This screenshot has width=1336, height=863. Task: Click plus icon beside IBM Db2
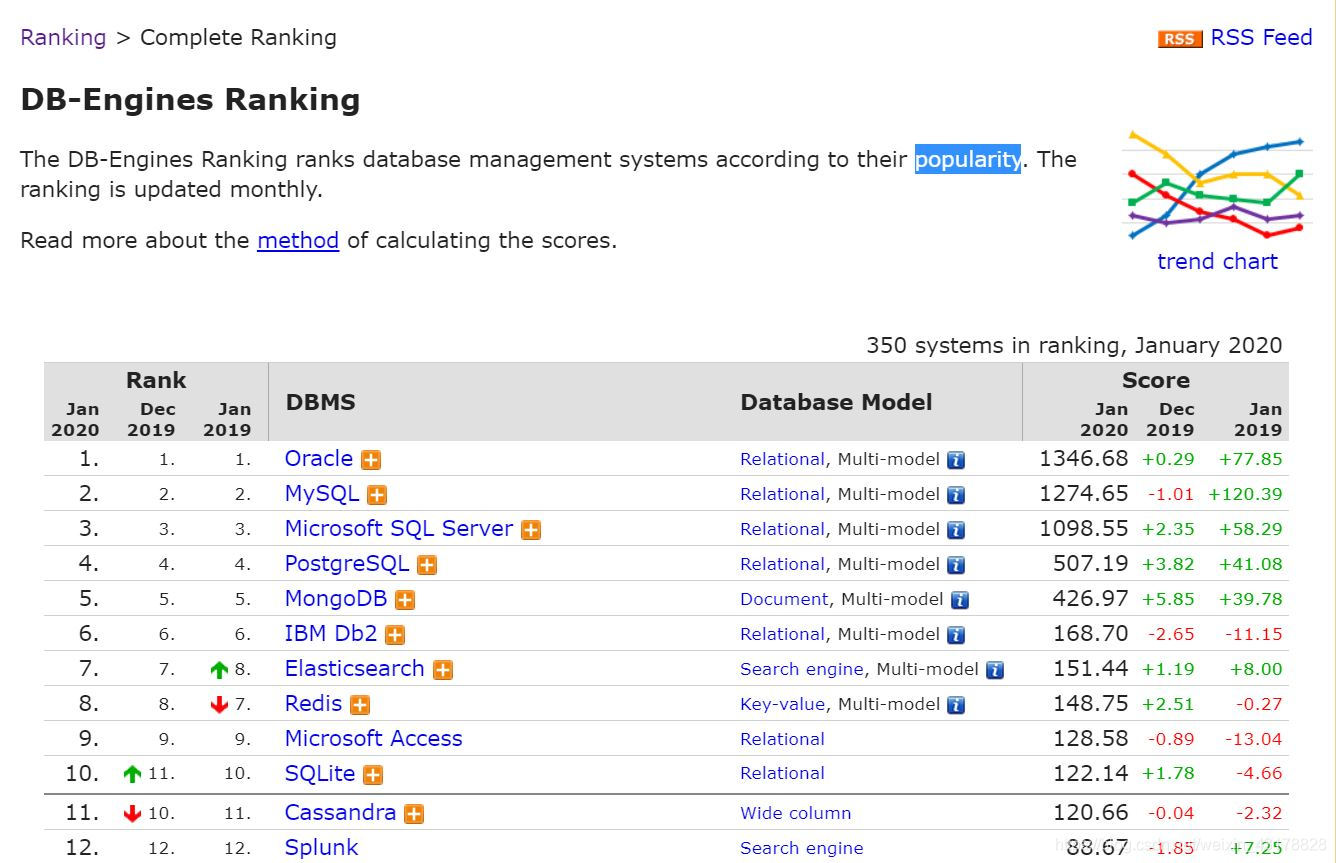(x=395, y=635)
